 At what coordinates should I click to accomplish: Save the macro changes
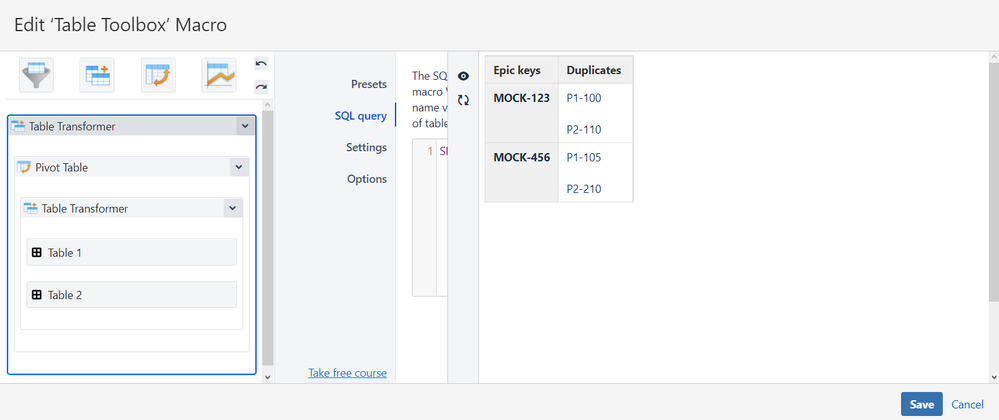pyautogui.click(x=921, y=404)
